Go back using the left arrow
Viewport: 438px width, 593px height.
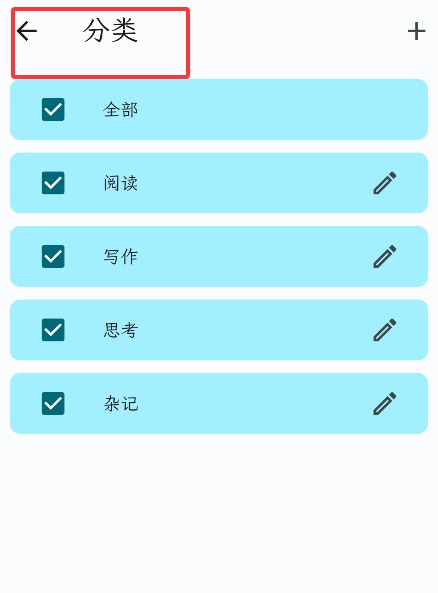27,31
